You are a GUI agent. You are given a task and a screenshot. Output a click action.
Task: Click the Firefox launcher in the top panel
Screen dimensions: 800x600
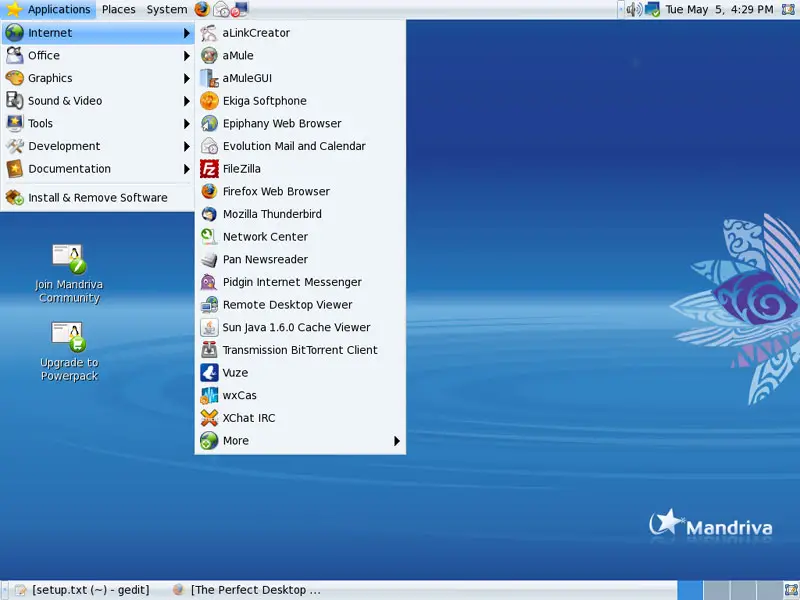tap(202, 9)
